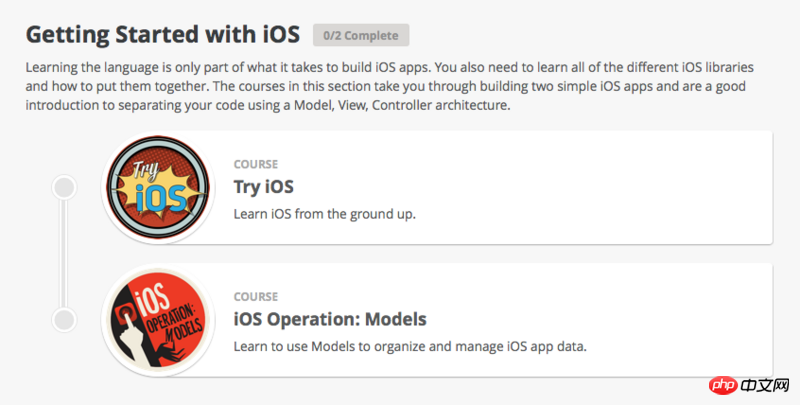Click the intro paragraph about iOS libraries
The image size is (800, 405).
click(390, 87)
